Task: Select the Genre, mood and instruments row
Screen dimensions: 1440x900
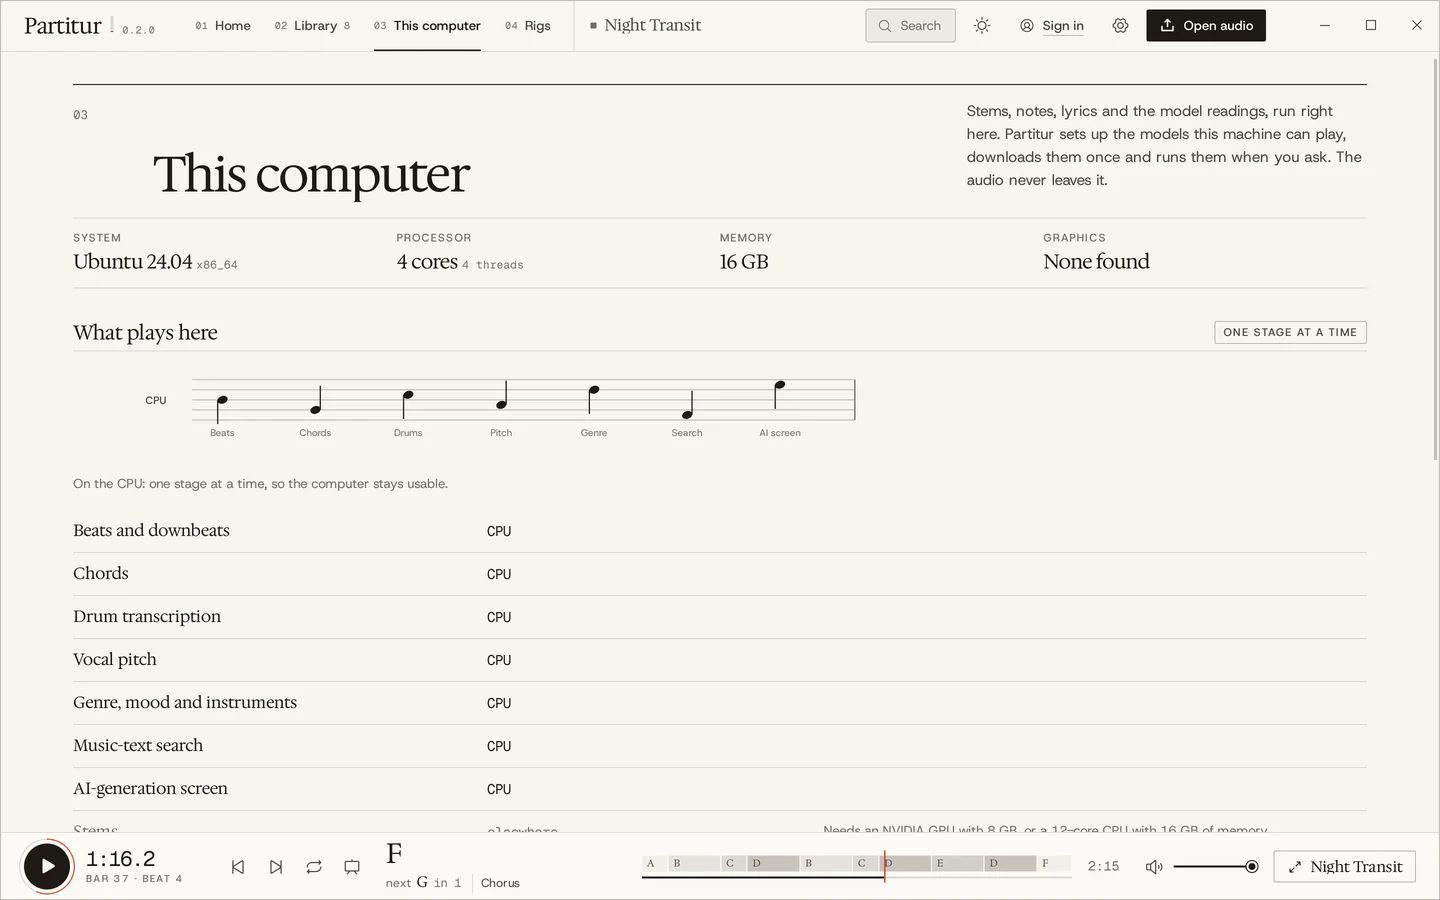Action: [x=720, y=703]
